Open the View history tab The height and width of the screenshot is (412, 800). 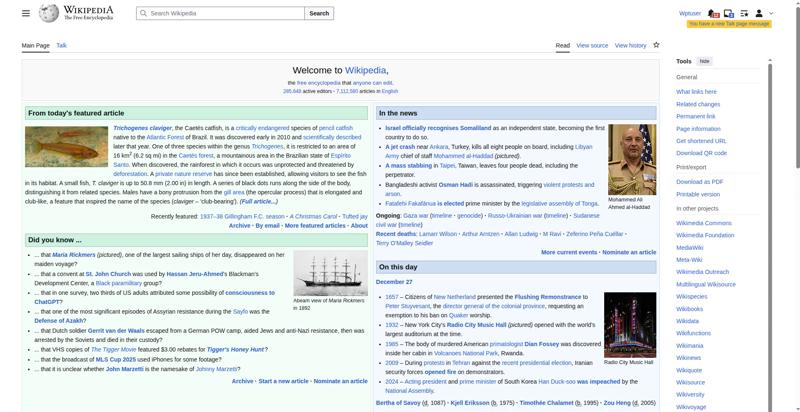point(630,46)
